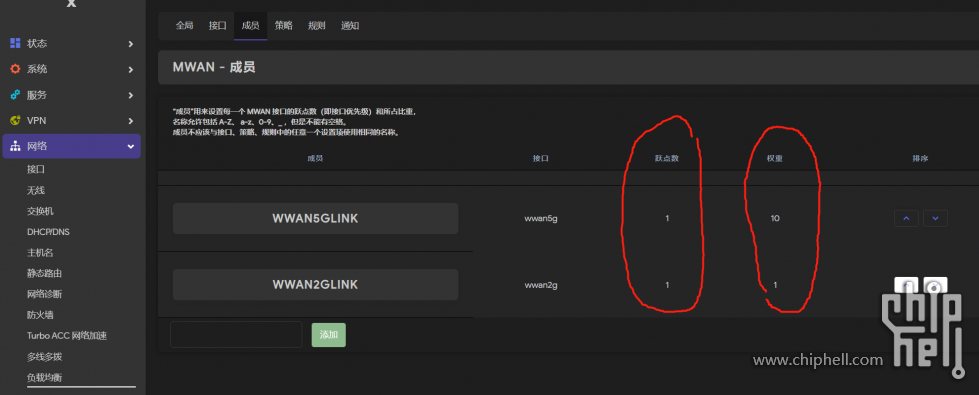Click the 网络 network topology icon
Image resolution: width=979 pixels, height=395 pixels.
pyautogui.click(x=15, y=146)
